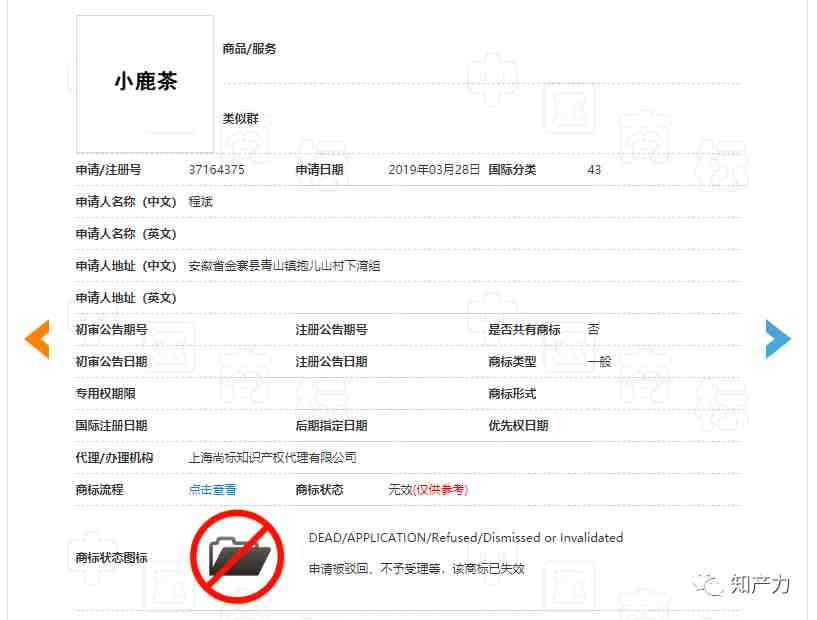Select the Chinese applicant address value
The image size is (817, 620).
point(284,266)
